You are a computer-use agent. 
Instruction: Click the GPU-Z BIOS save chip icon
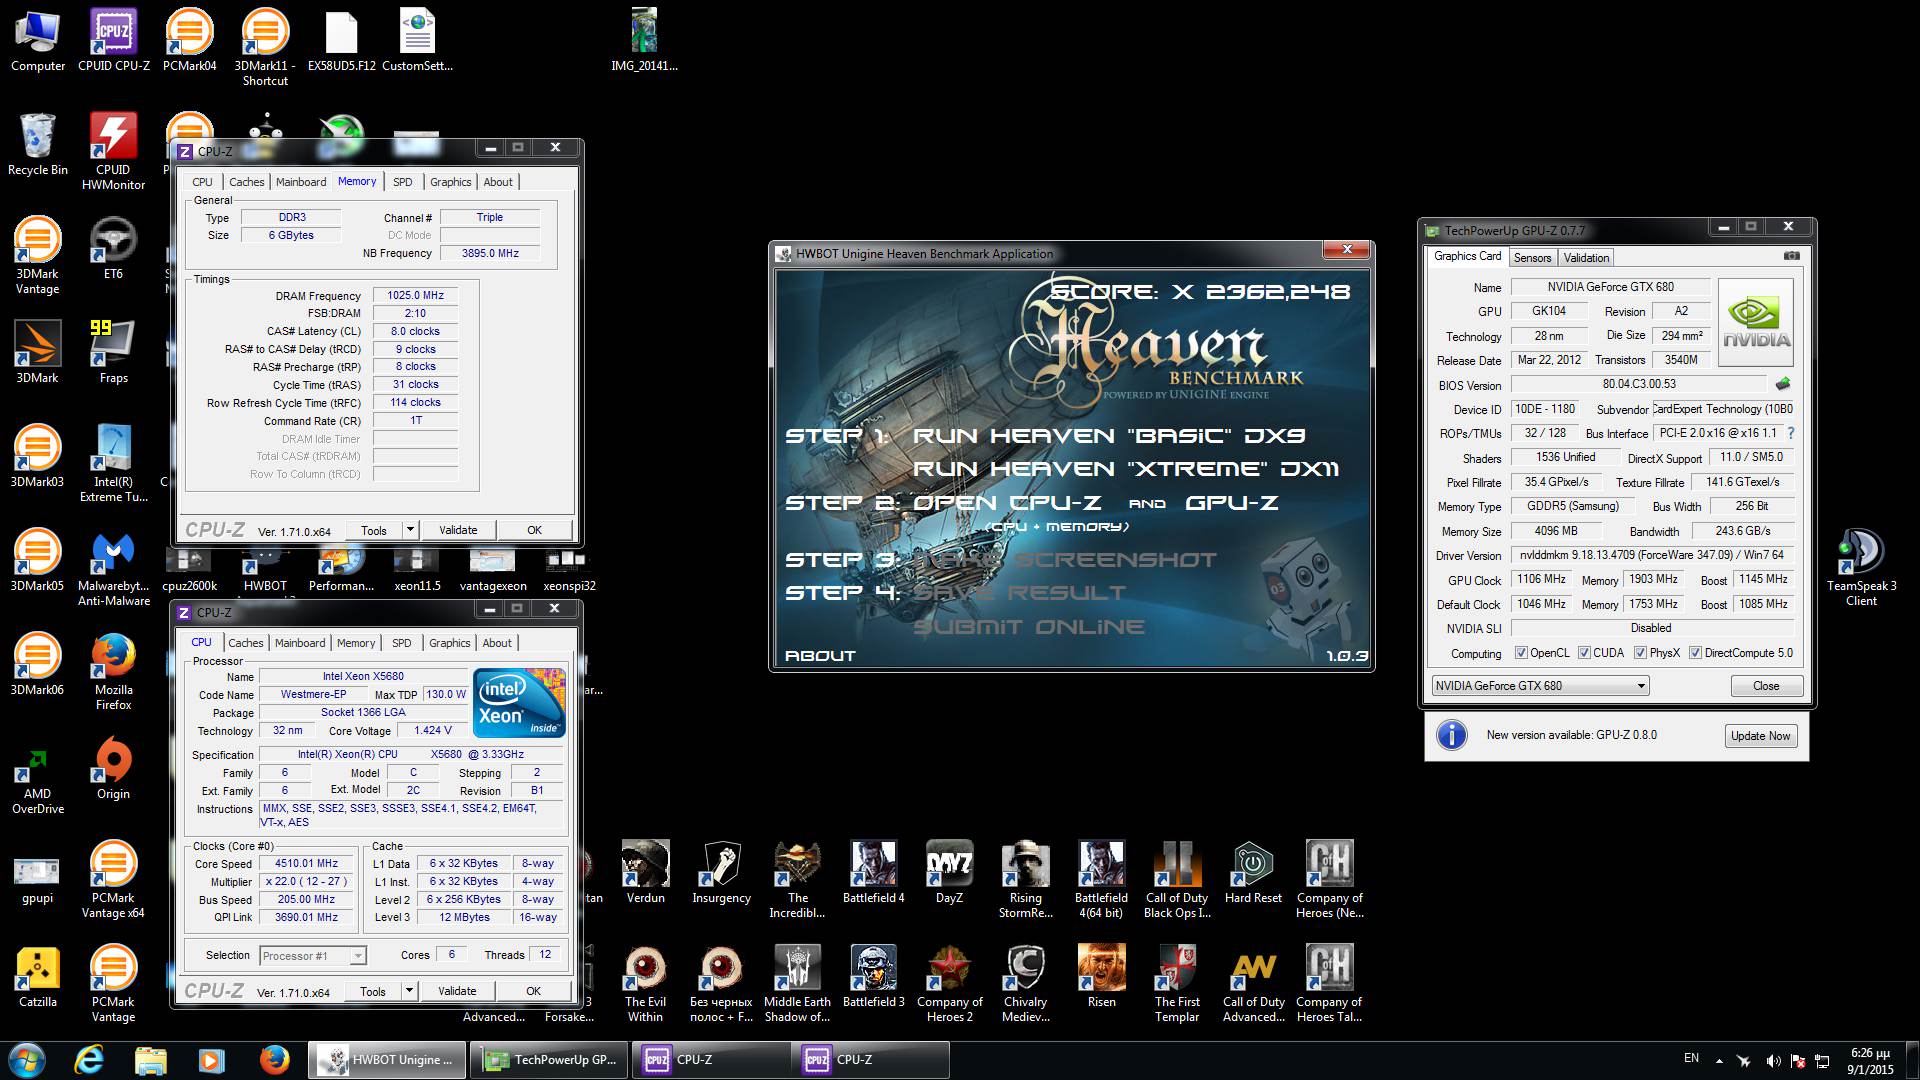(x=1782, y=384)
